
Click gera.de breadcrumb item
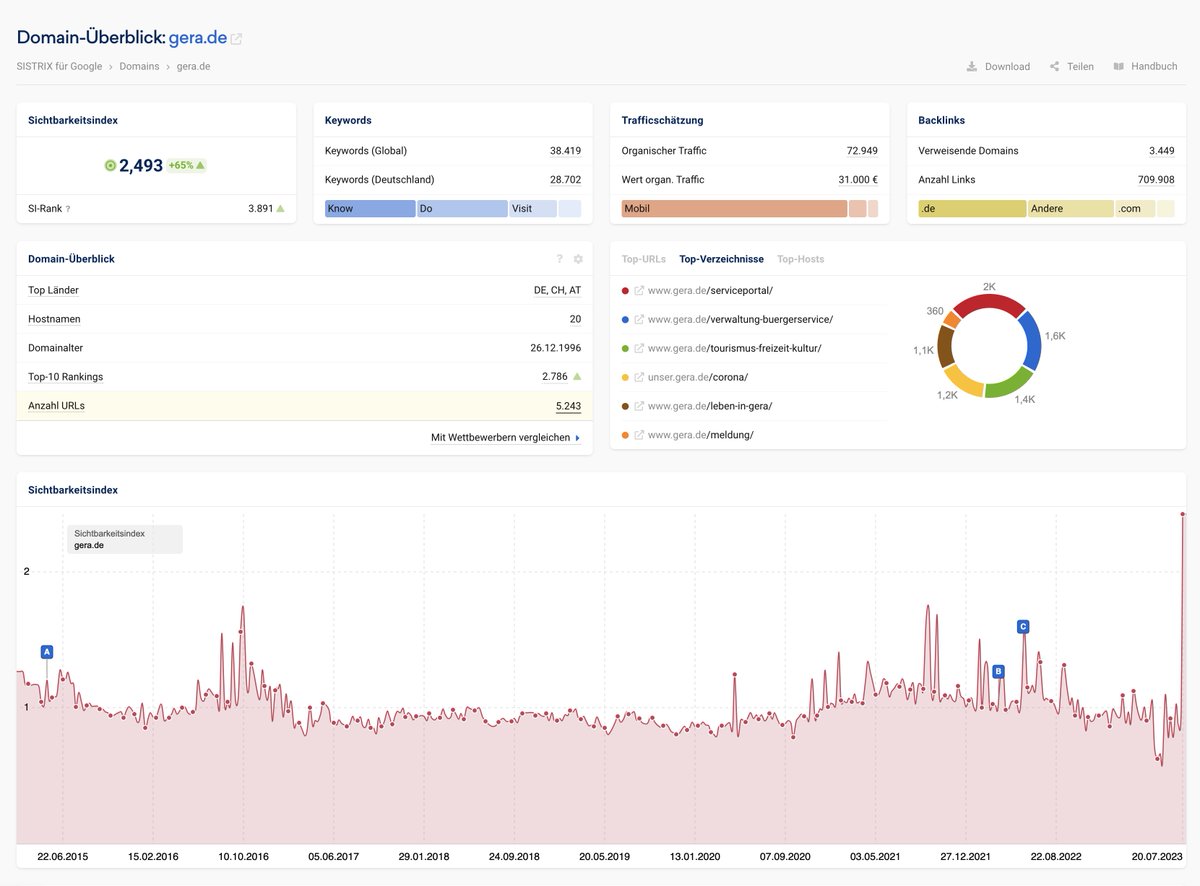[193, 67]
